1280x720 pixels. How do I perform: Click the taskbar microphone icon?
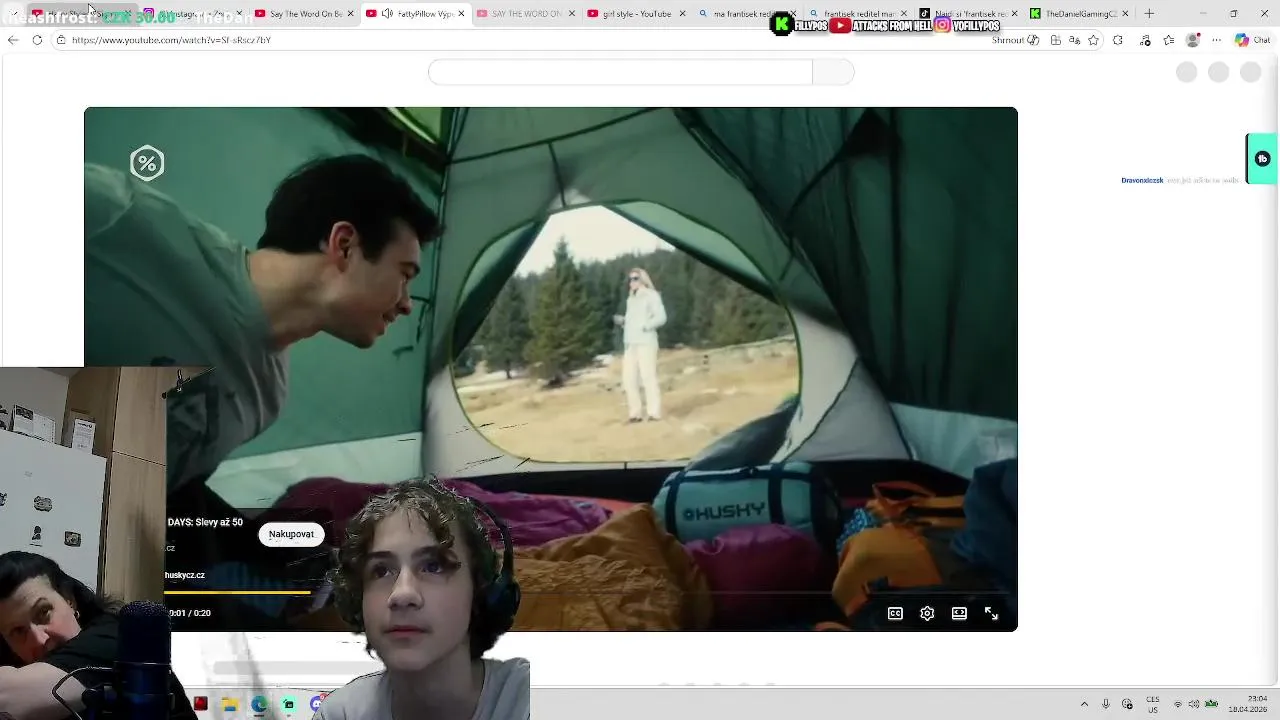(1105, 704)
